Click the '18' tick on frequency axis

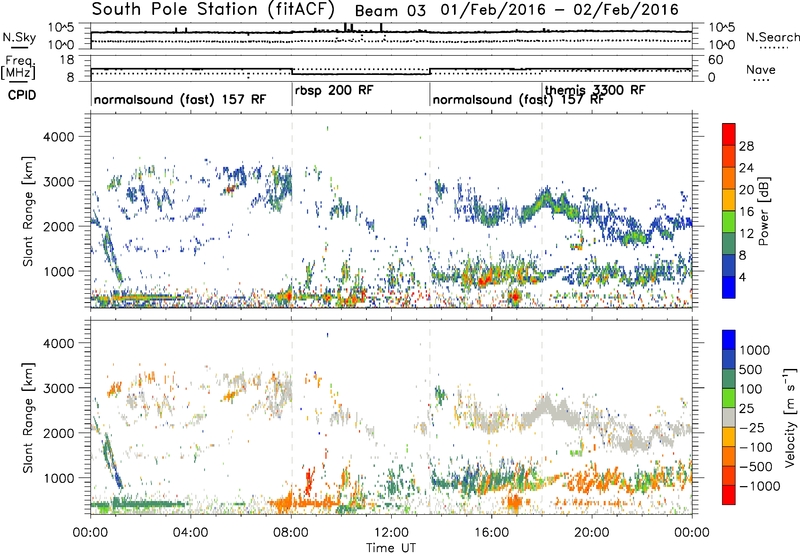(67, 60)
